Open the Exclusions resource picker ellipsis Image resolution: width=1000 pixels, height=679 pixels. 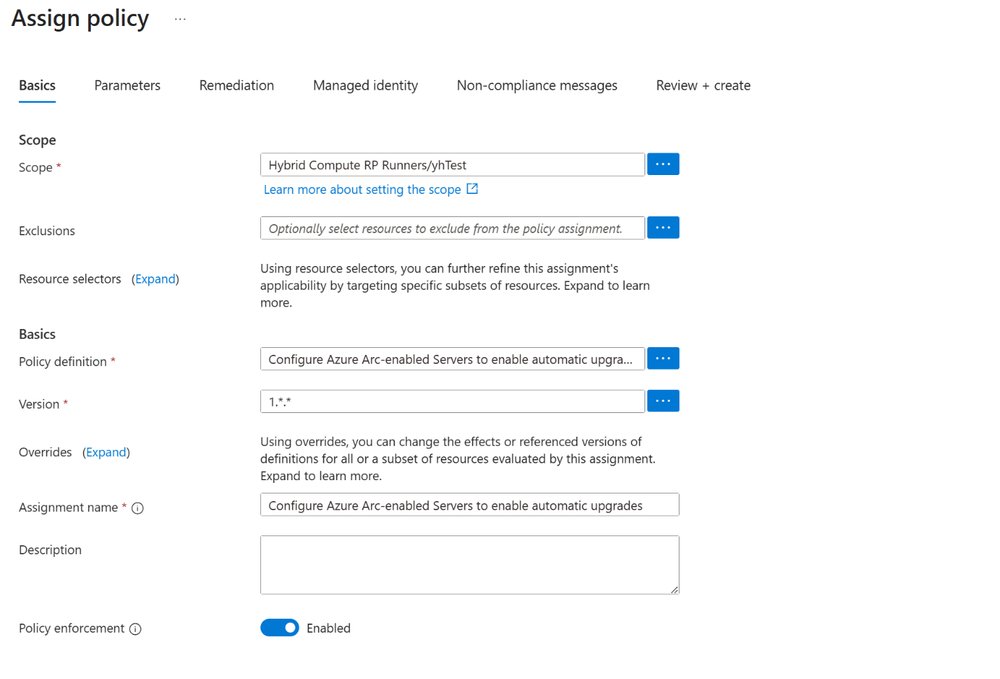click(663, 227)
